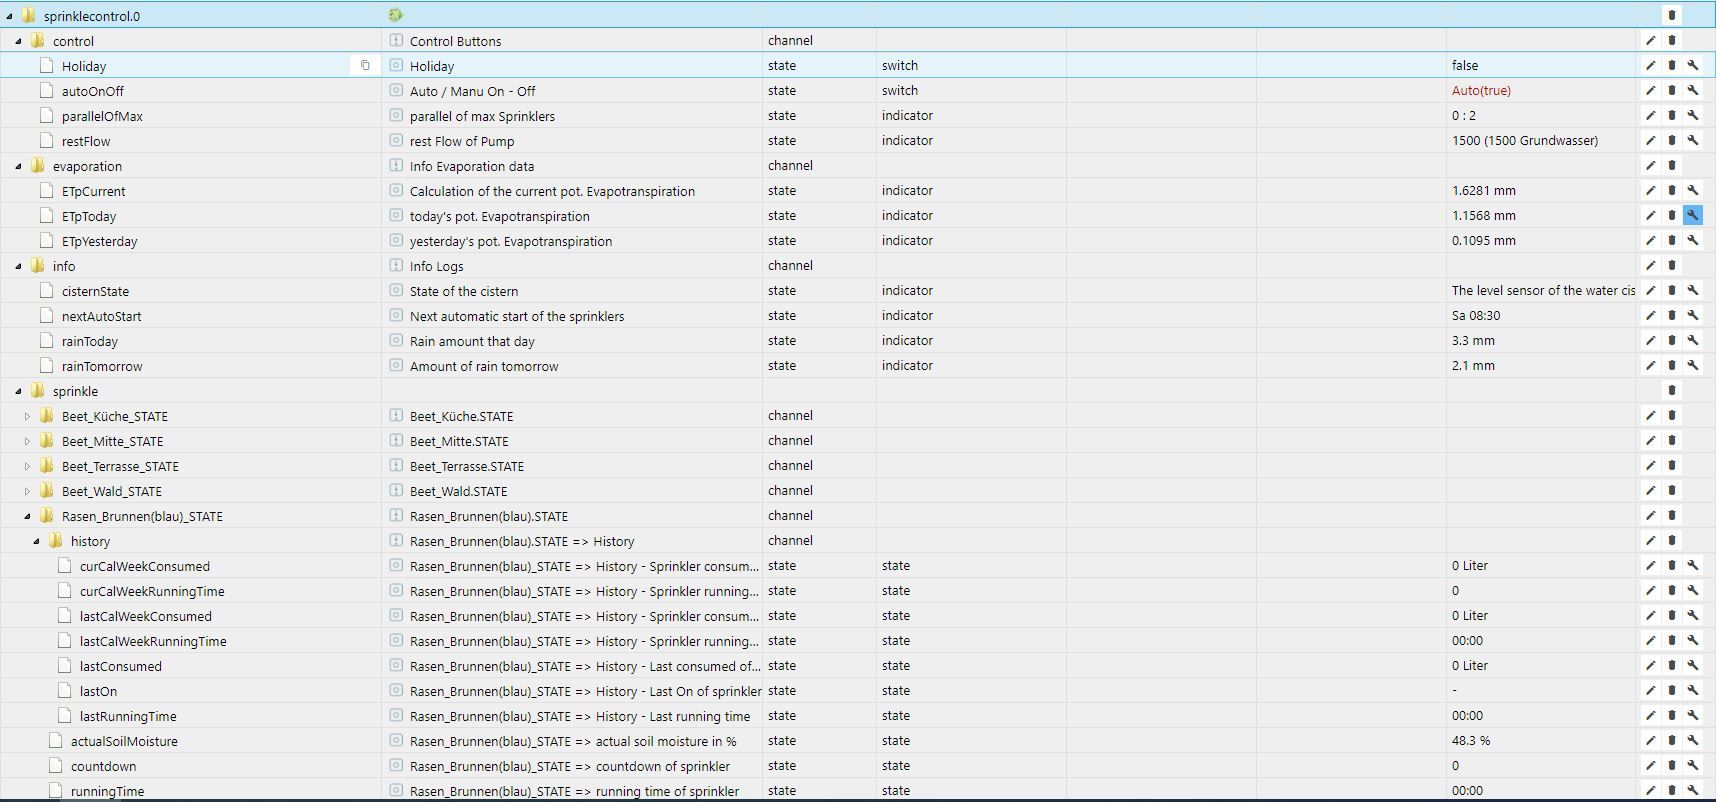The width and height of the screenshot is (1716, 802).
Task: Expand the Beet_Wald_STATE folder
Action: click(x=27, y=491)
